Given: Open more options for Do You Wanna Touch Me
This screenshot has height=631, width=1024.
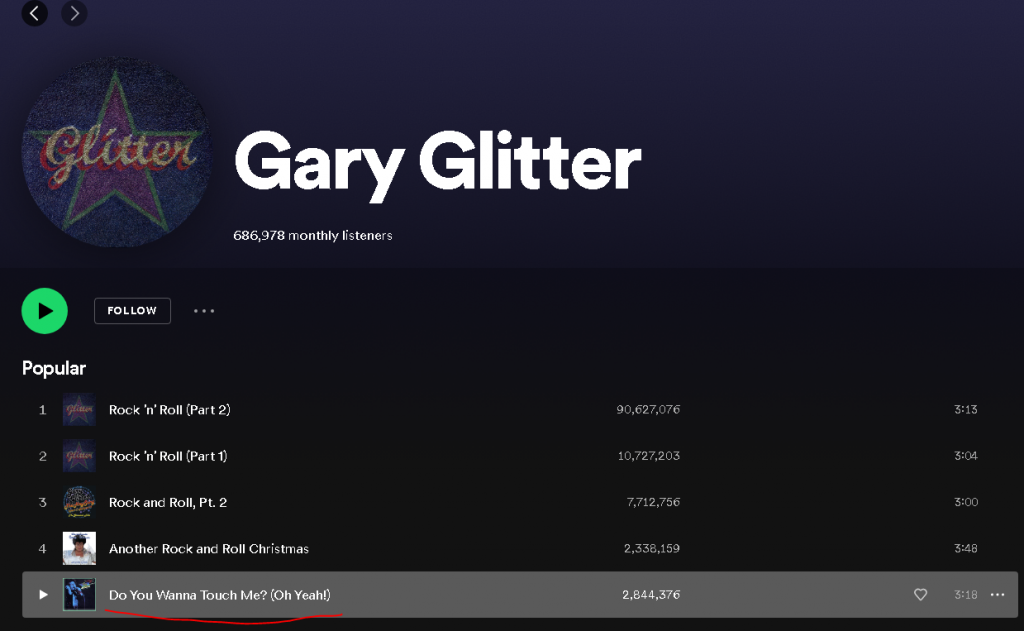Looking at the screenshot, I should [996, 595].
